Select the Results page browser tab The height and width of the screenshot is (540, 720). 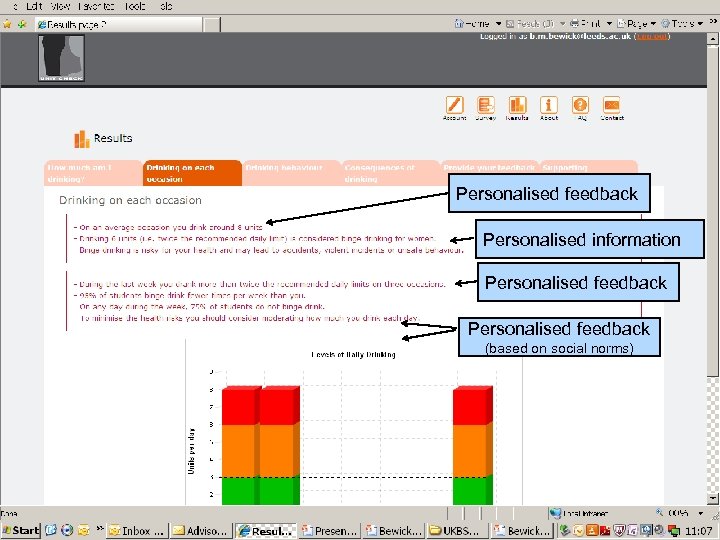tap(118, 25)
